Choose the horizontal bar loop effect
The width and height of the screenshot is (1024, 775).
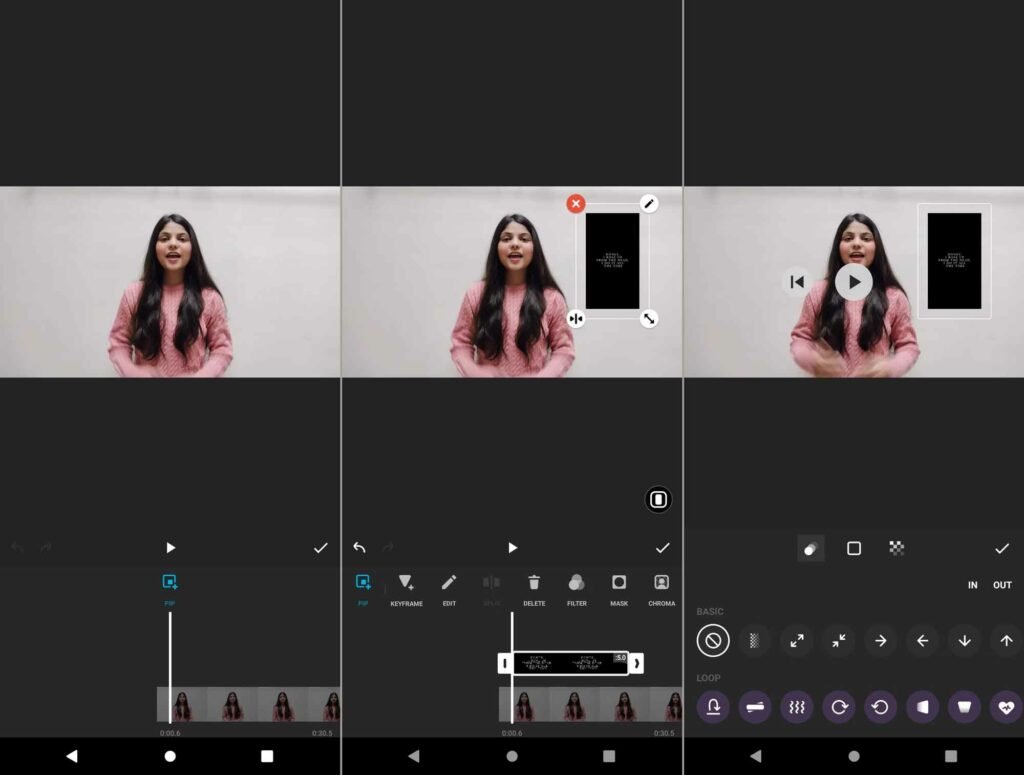coord(755,707)
